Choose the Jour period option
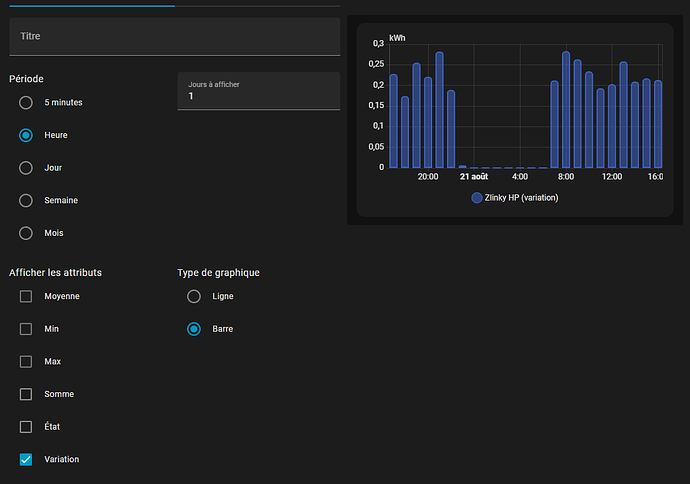690x484 pixels. pos(26,168)
